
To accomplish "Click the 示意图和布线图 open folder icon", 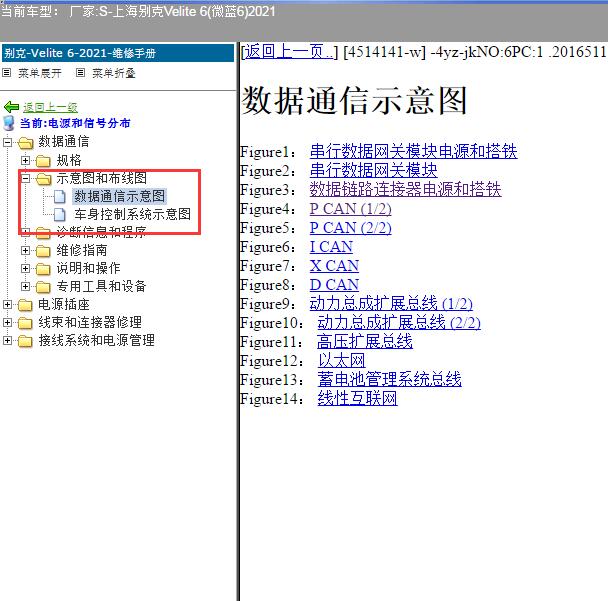I will 43,179.
